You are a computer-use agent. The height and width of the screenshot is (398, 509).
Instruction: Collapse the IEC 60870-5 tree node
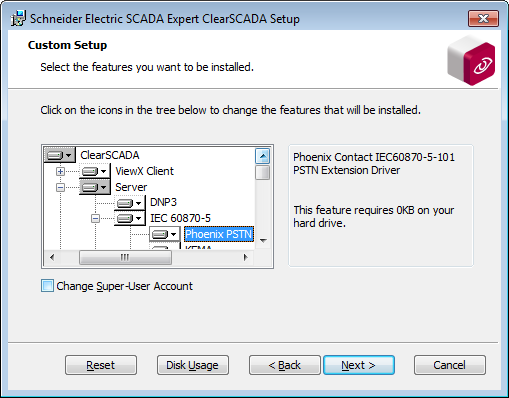[x=95, y=219]
